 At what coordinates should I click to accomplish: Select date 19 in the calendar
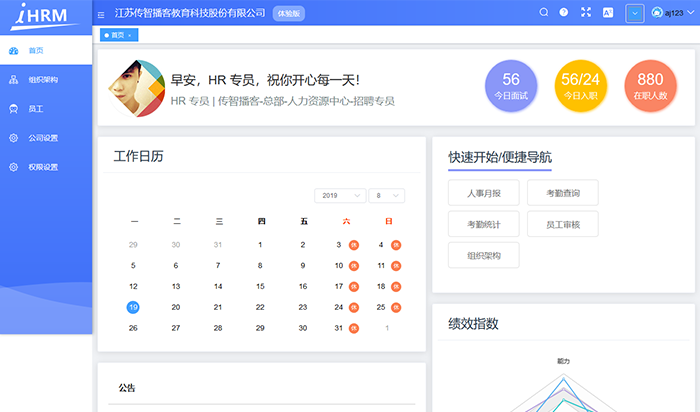pos(133,308)
